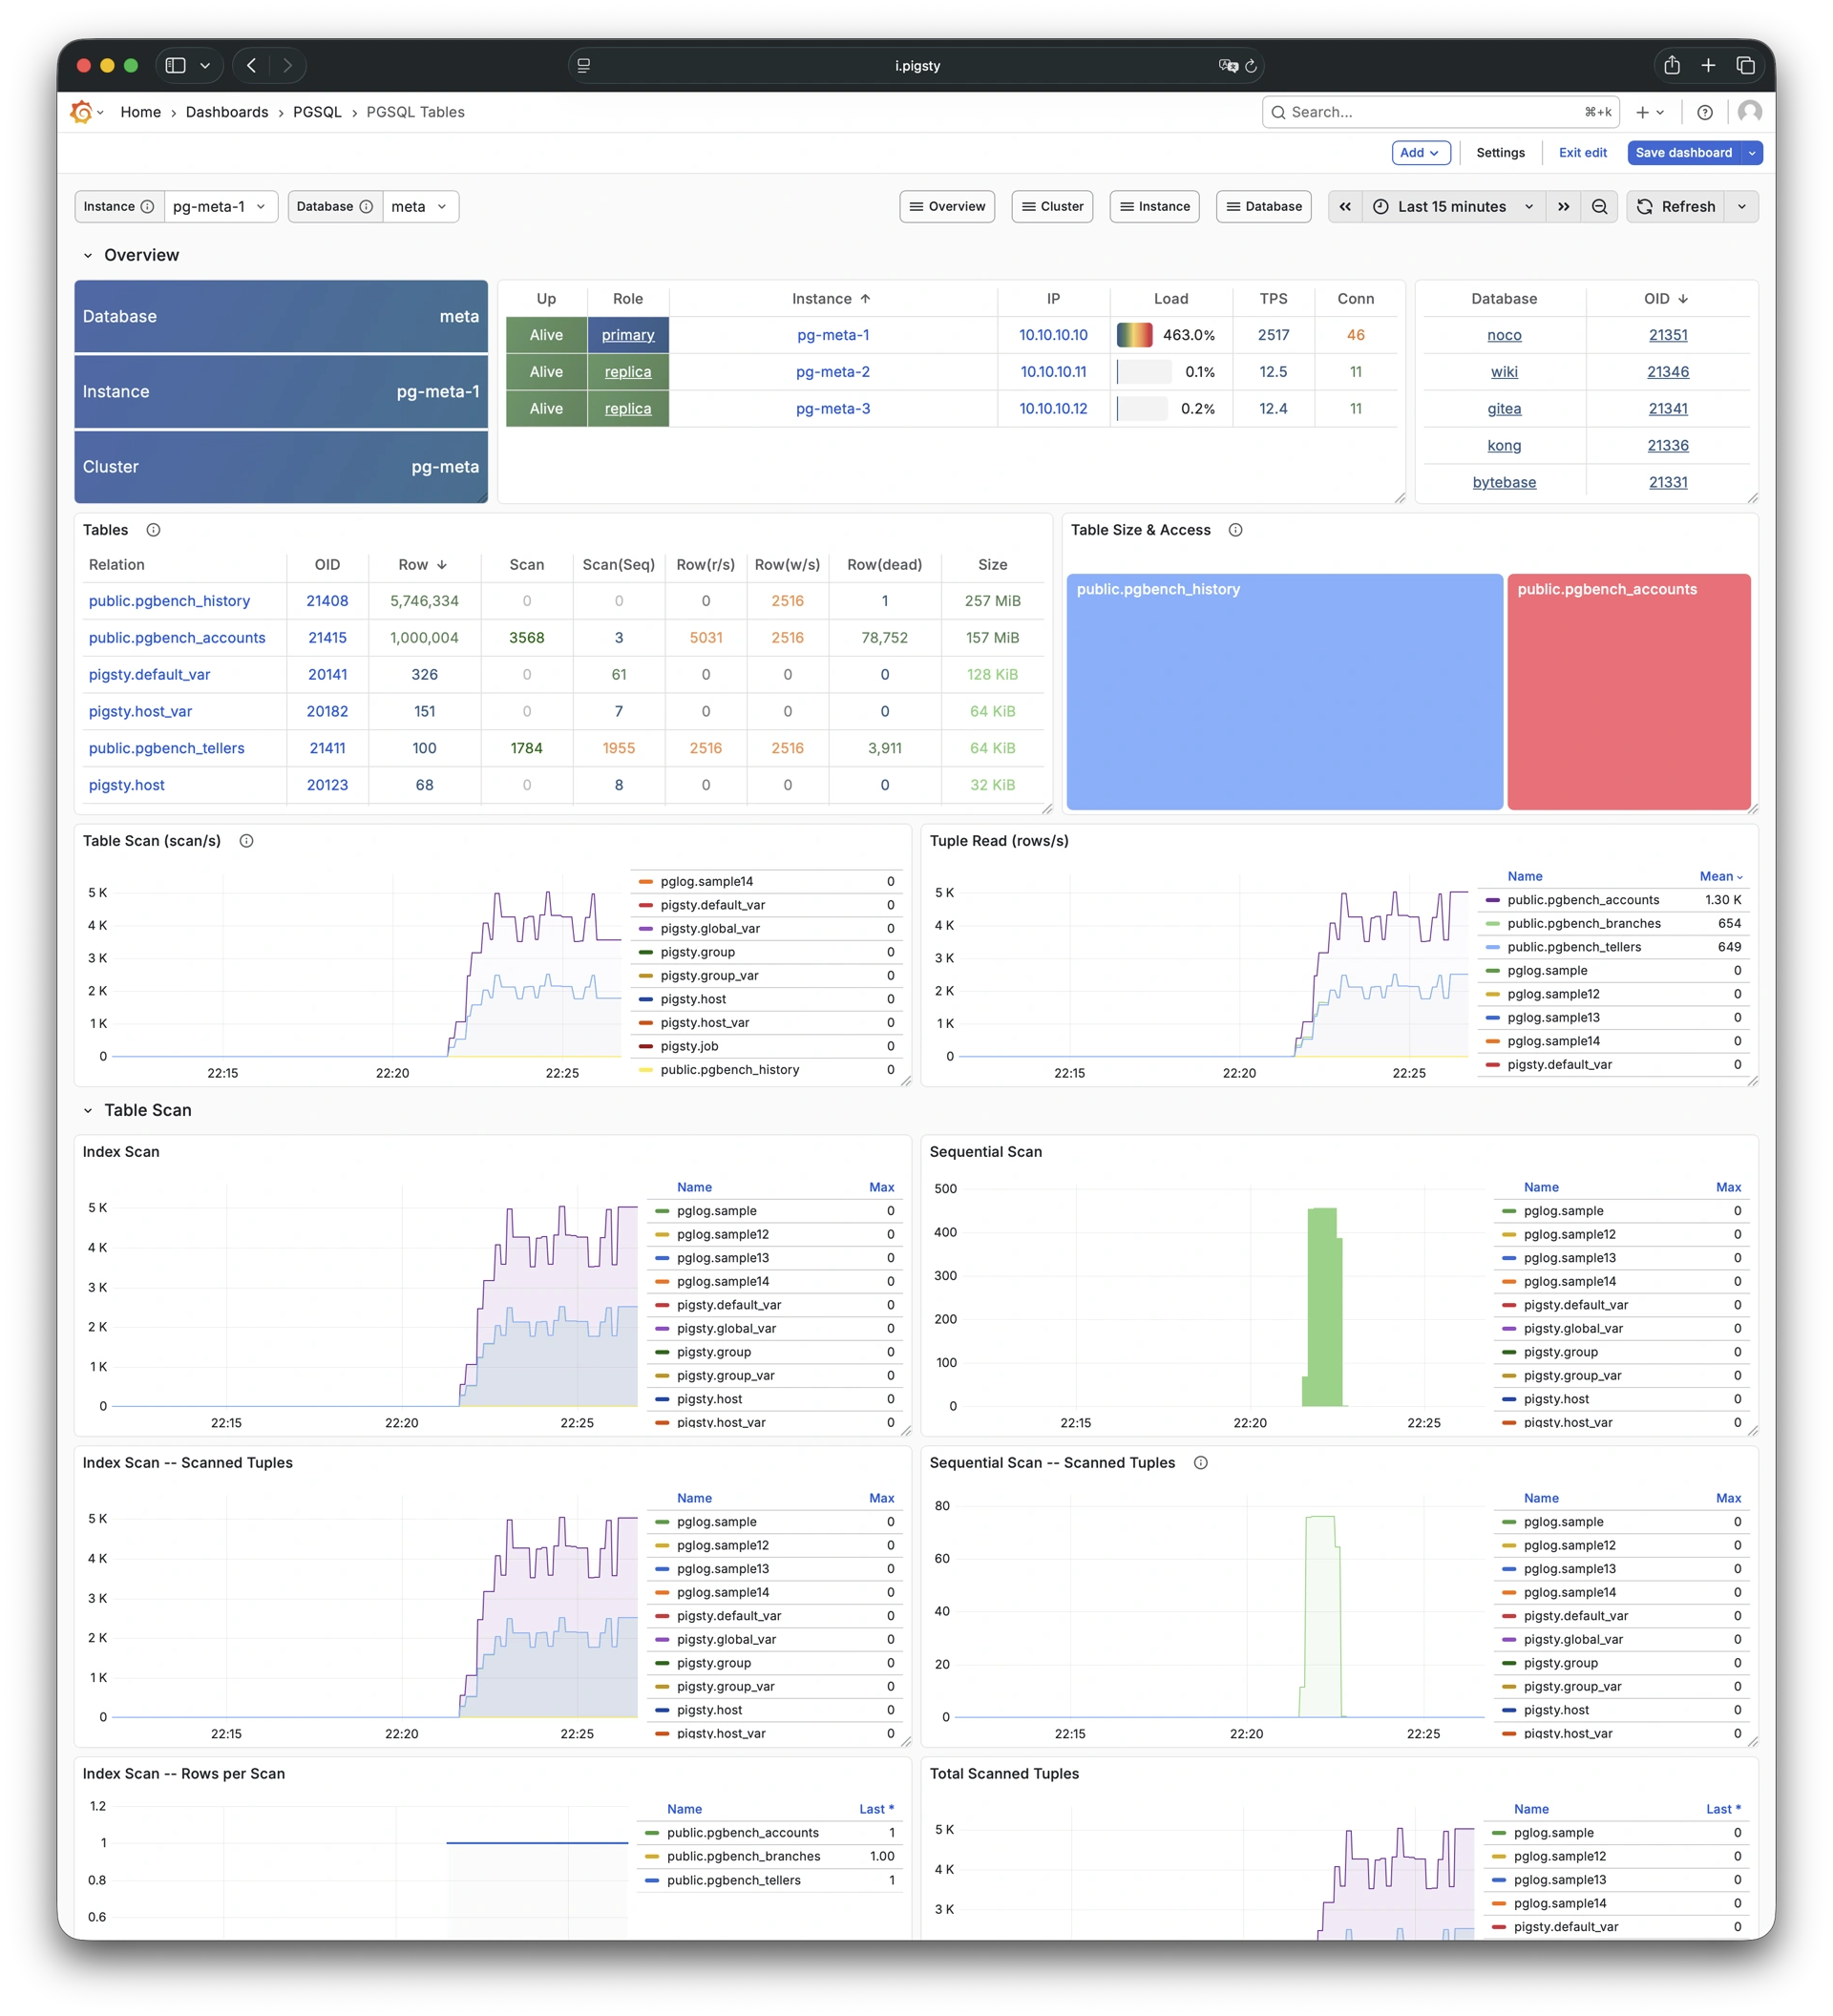This screenshot has width=1833, height=2016.
Task: Toggle pgbench_accounts series in Tuple Read legend
Action: pos(1582,900)
